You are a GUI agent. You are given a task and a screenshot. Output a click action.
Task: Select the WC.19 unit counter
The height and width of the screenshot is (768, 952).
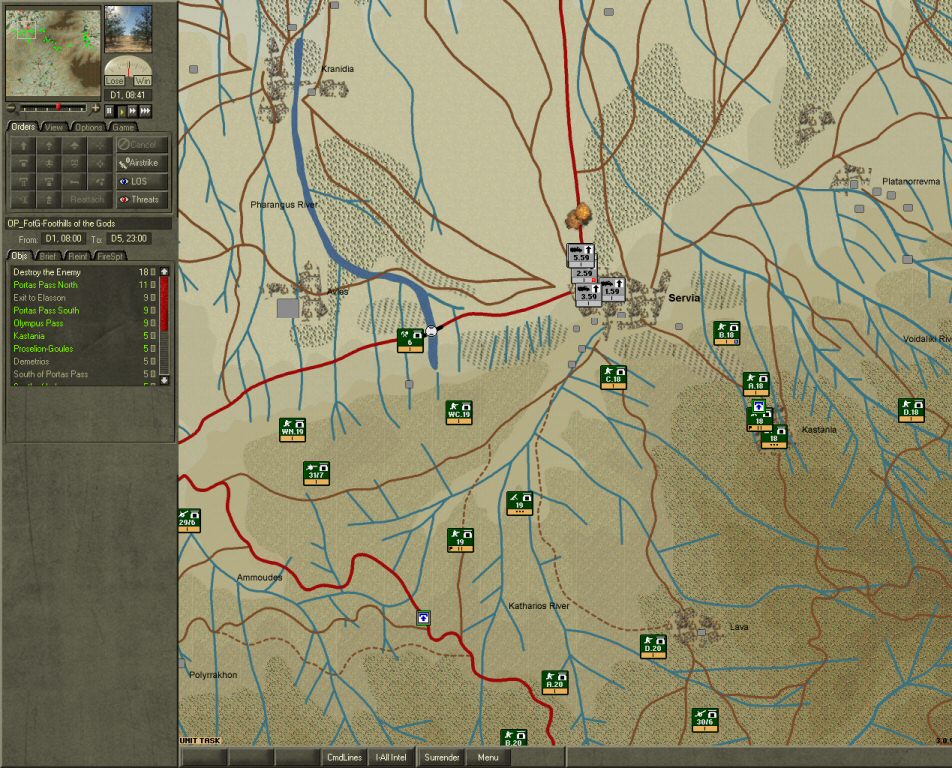click(458, 412)
